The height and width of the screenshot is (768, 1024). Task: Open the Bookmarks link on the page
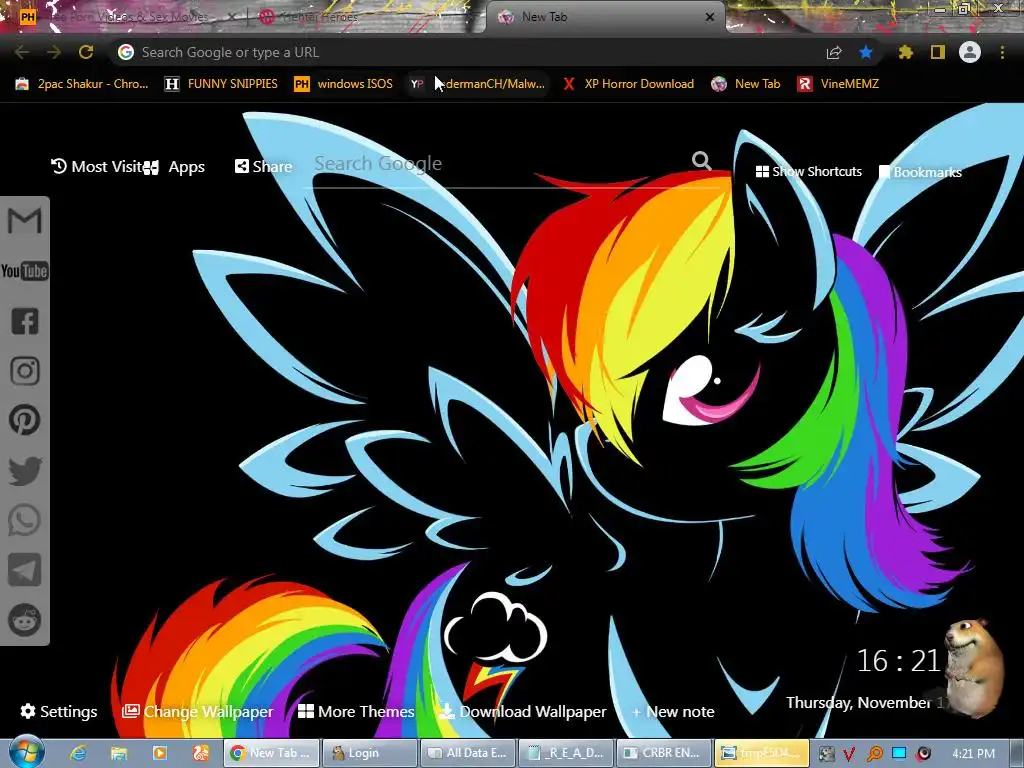(920, 172)
